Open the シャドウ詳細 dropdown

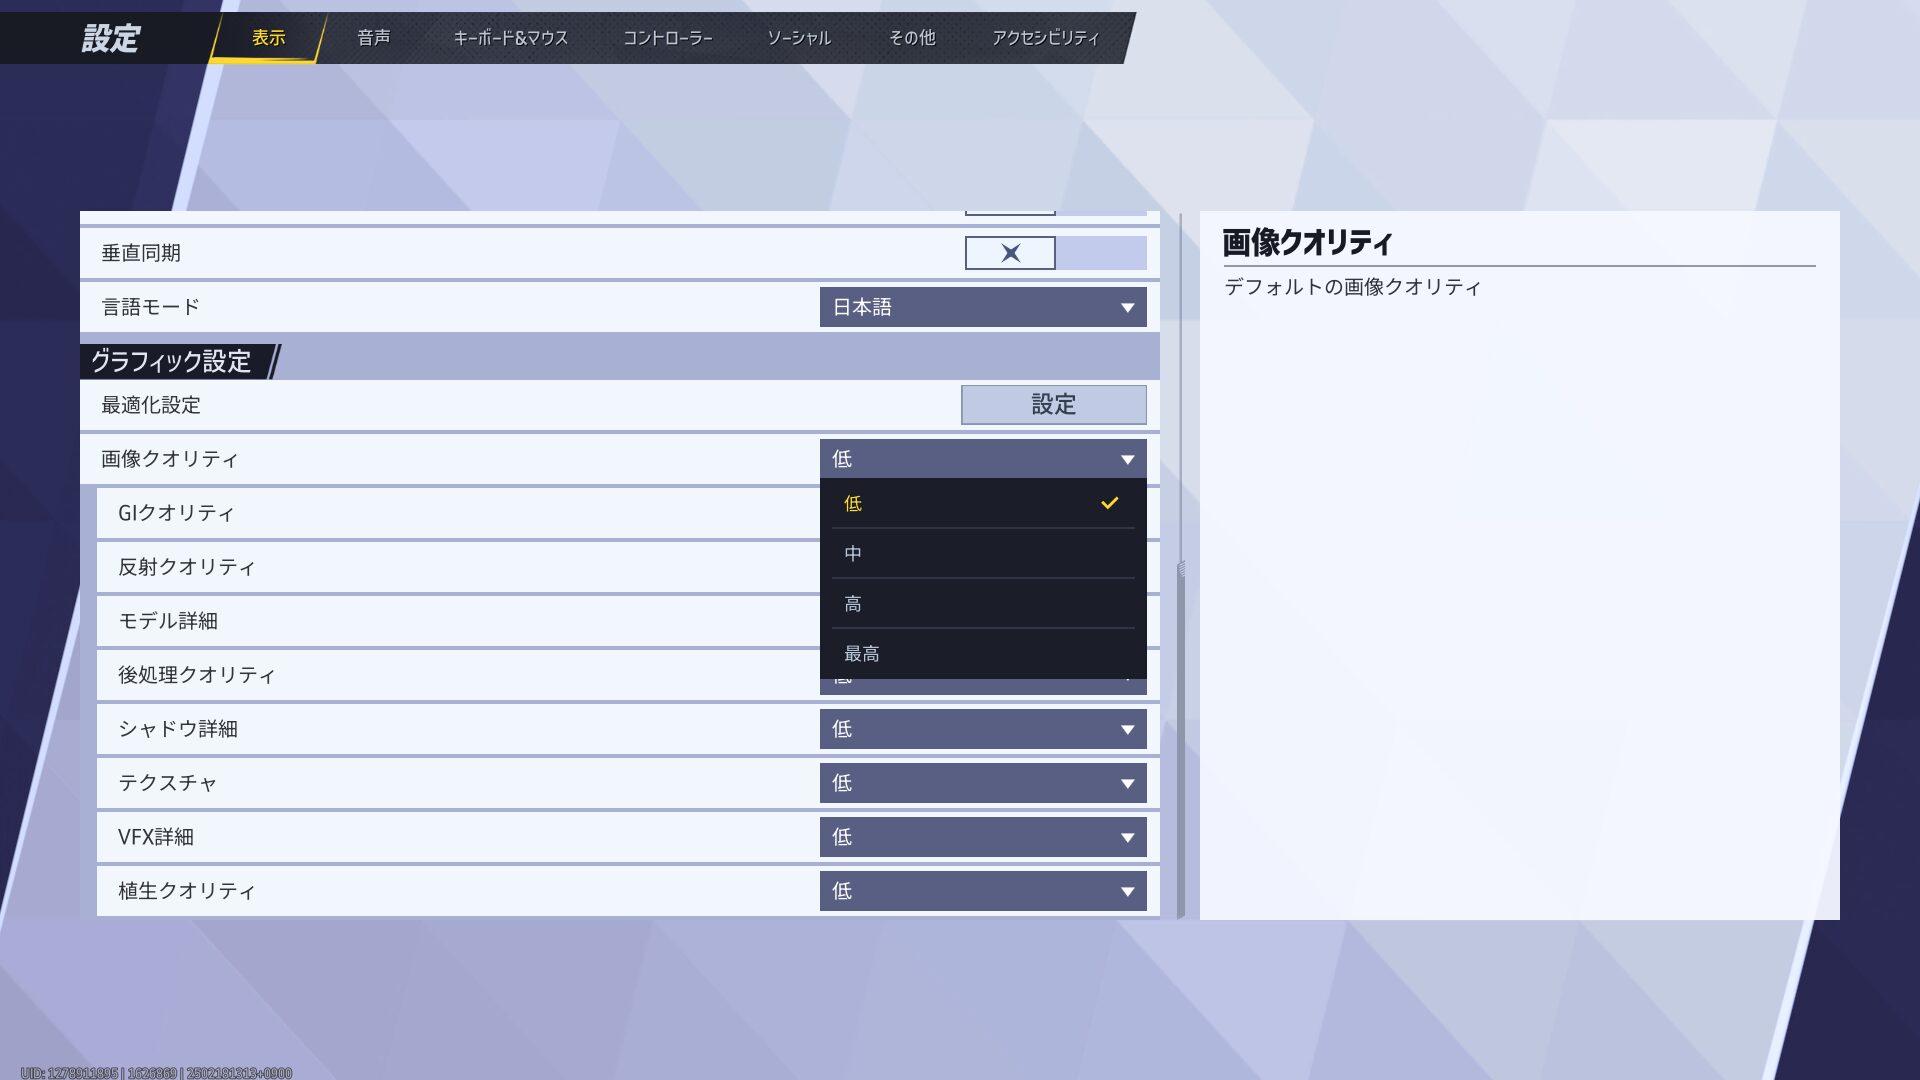982,729
